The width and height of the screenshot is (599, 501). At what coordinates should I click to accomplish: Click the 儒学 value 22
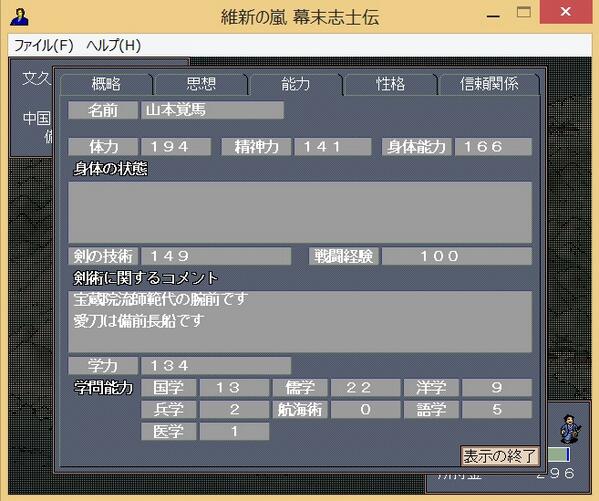tap(366, 388)
